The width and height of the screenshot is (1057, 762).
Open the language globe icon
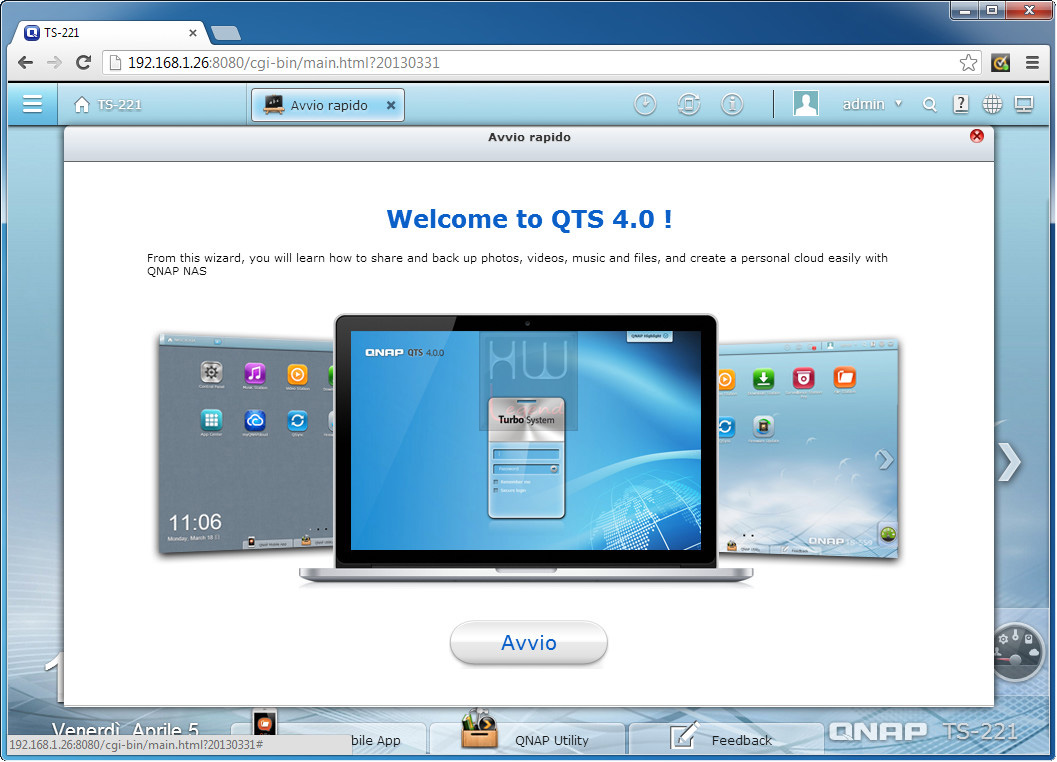click(992, 104)
